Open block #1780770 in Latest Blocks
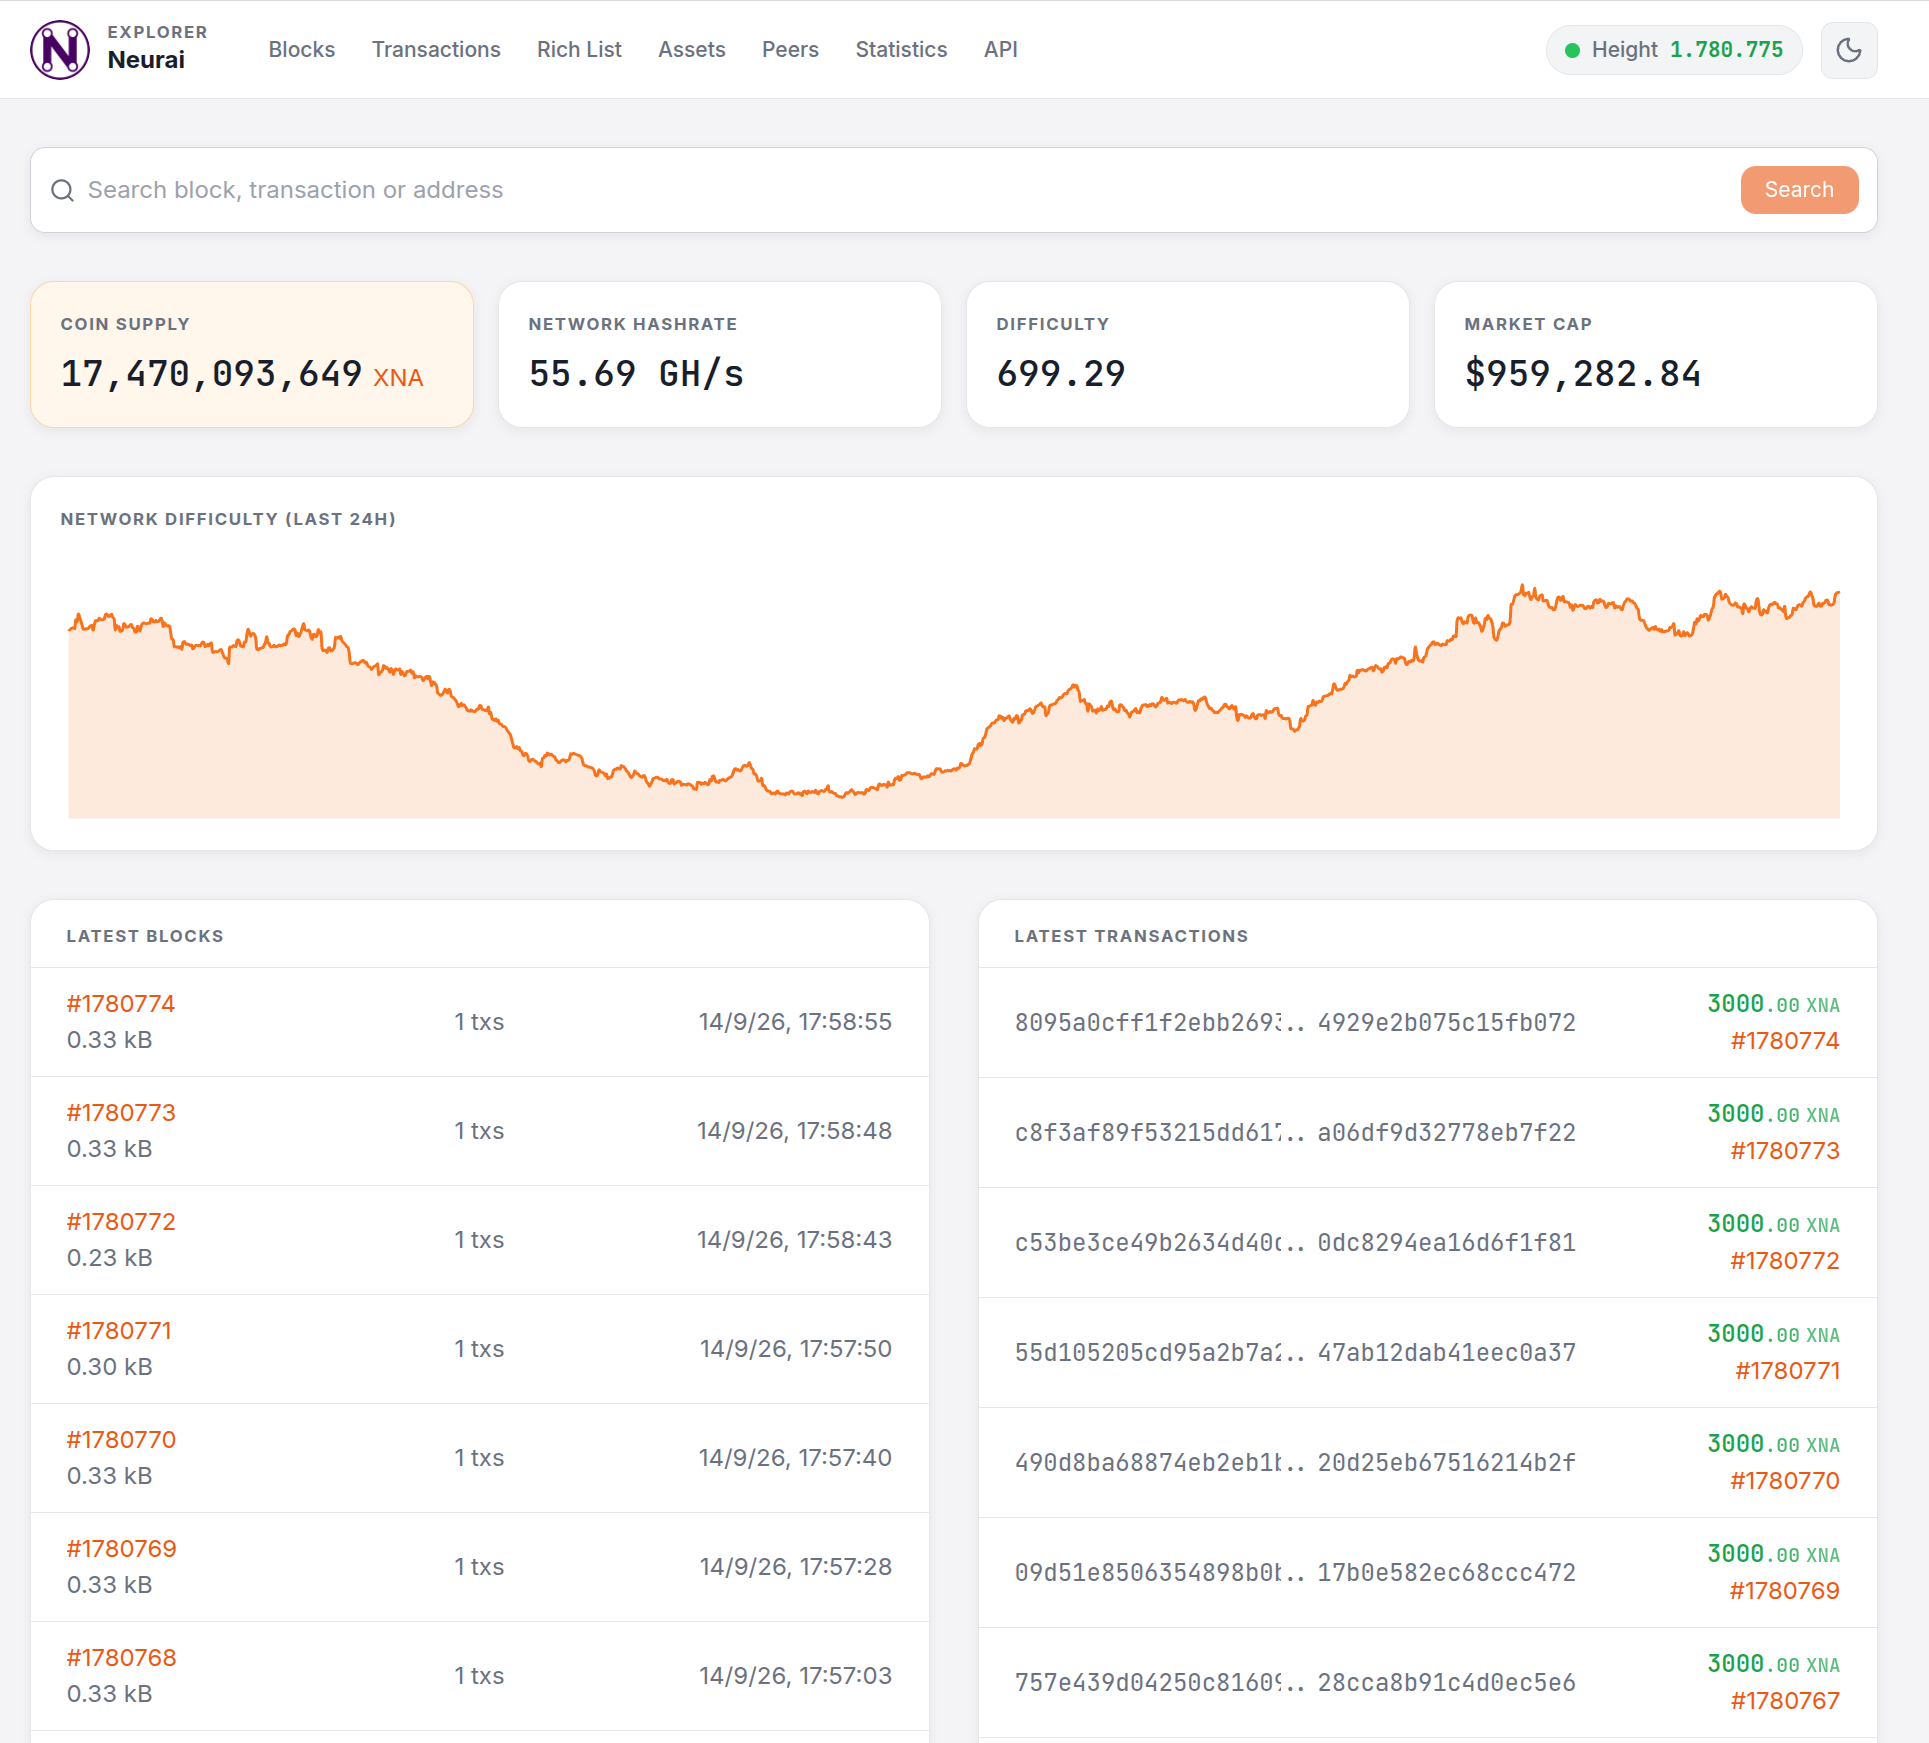The height and width of the screenshot is (1743, 1929). (121, 1439)
